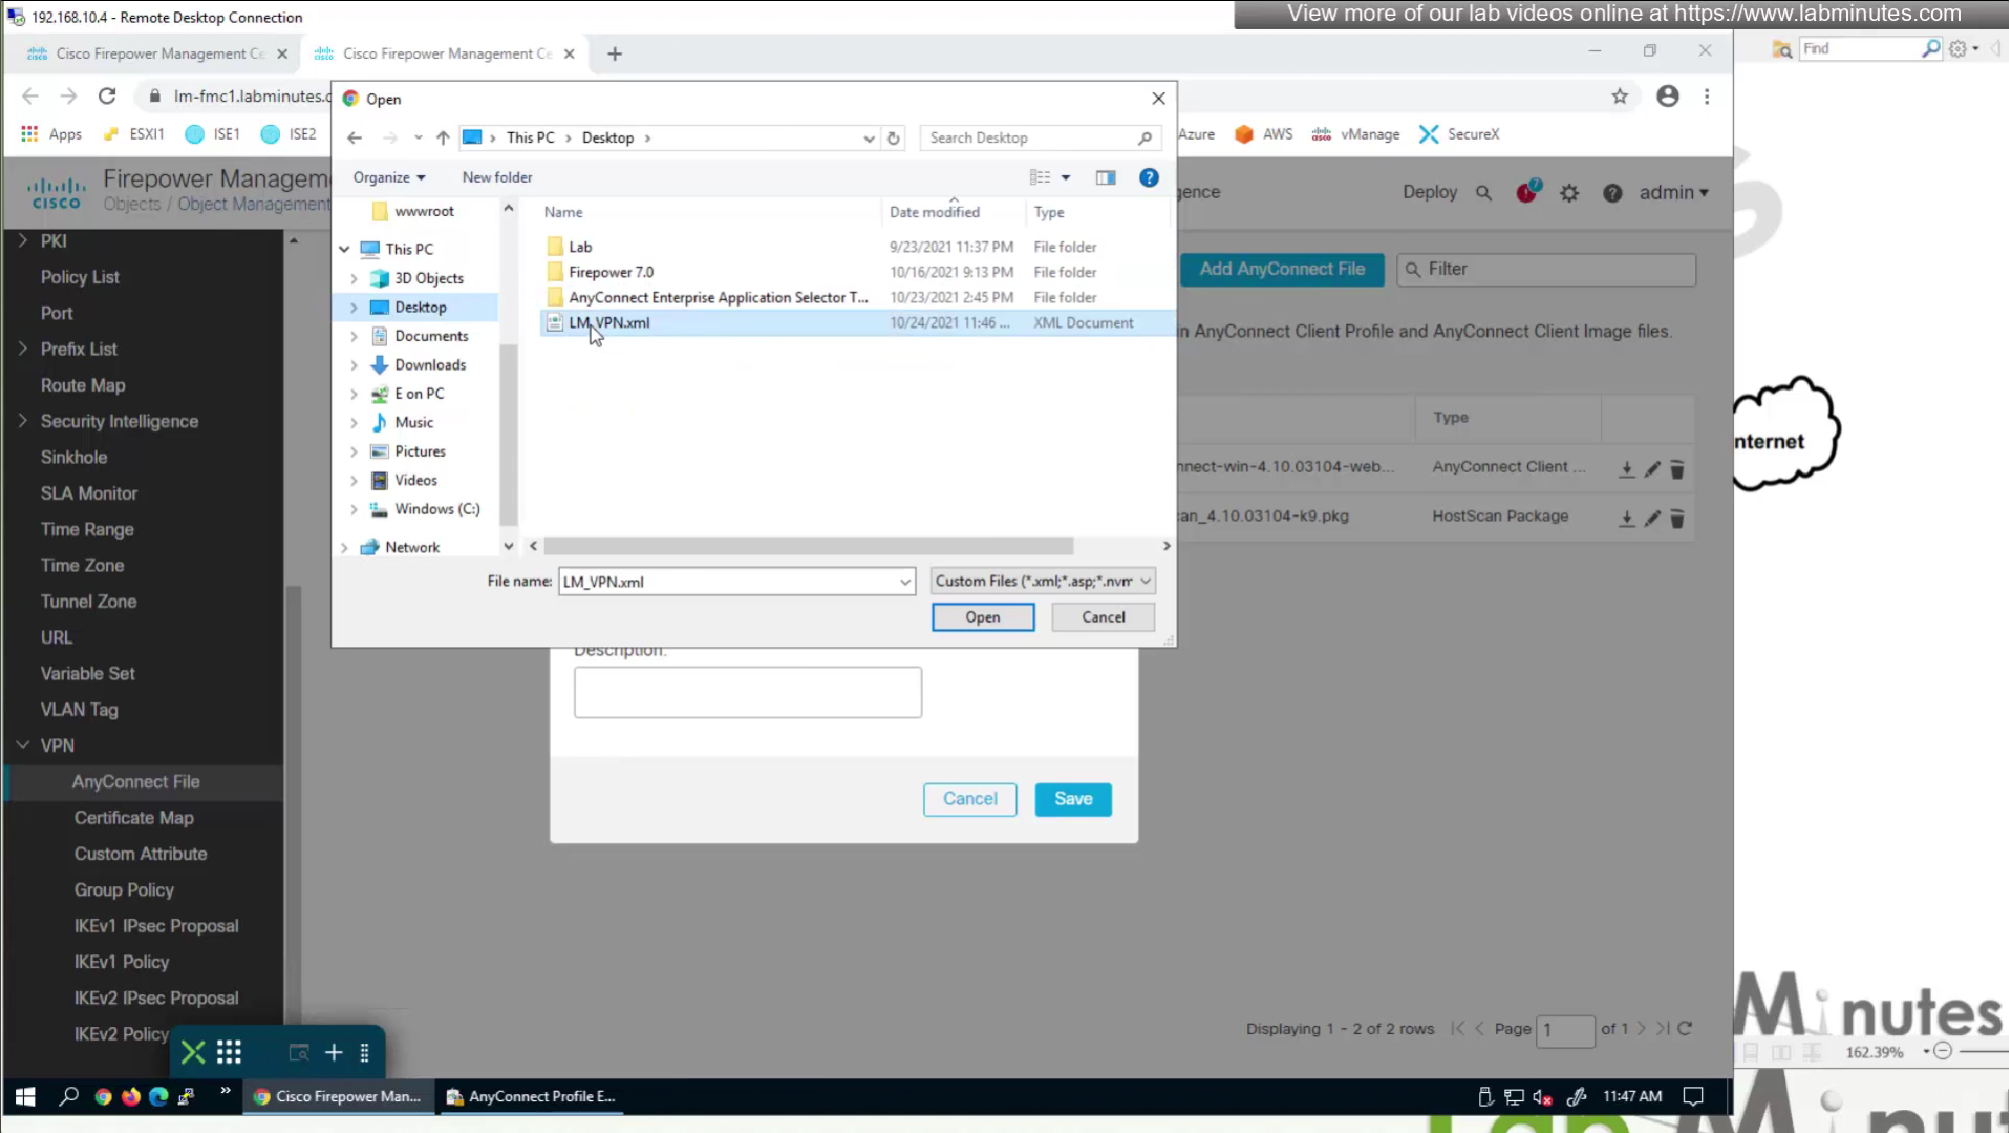
Task: Open the Custom Files type dropdown
Action: coord(1042,581)
